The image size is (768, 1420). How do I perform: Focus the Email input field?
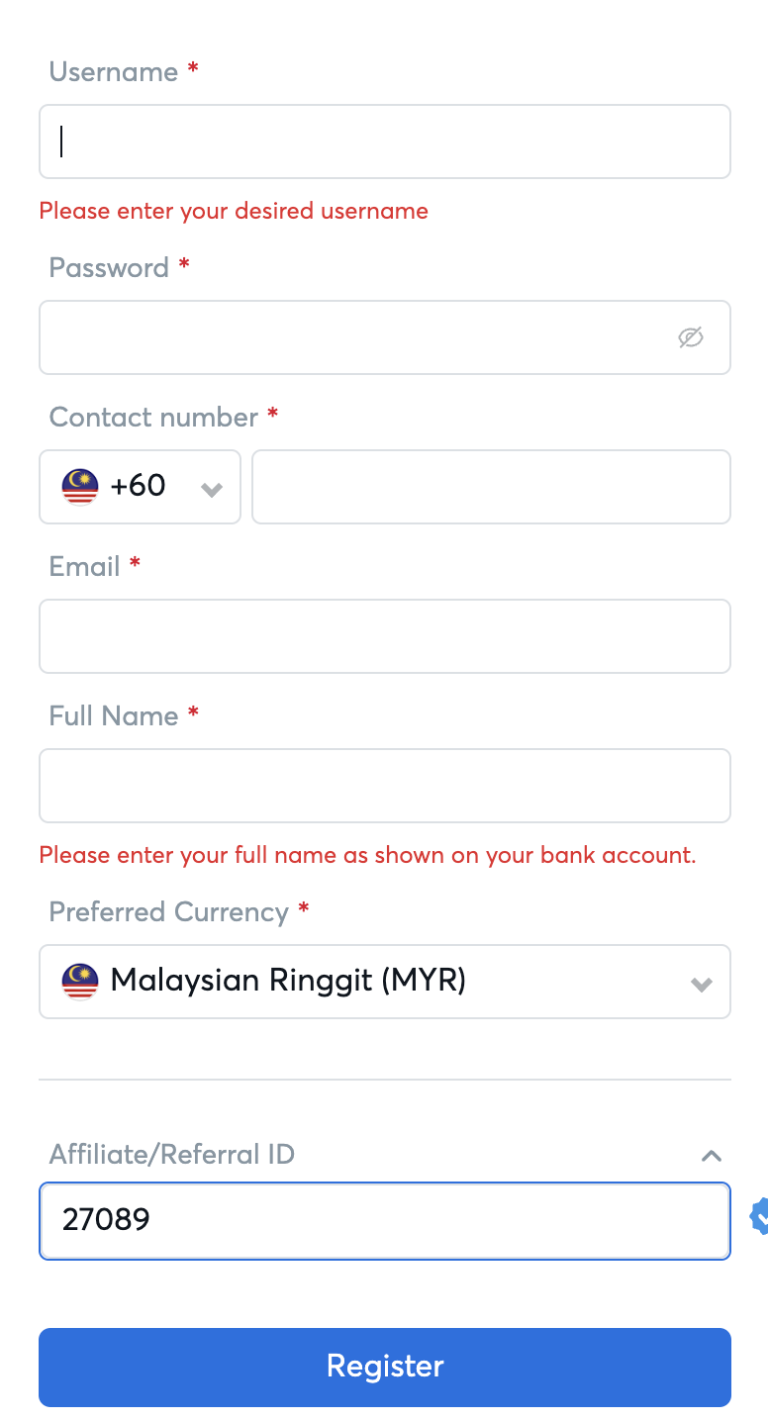[385, 636]
